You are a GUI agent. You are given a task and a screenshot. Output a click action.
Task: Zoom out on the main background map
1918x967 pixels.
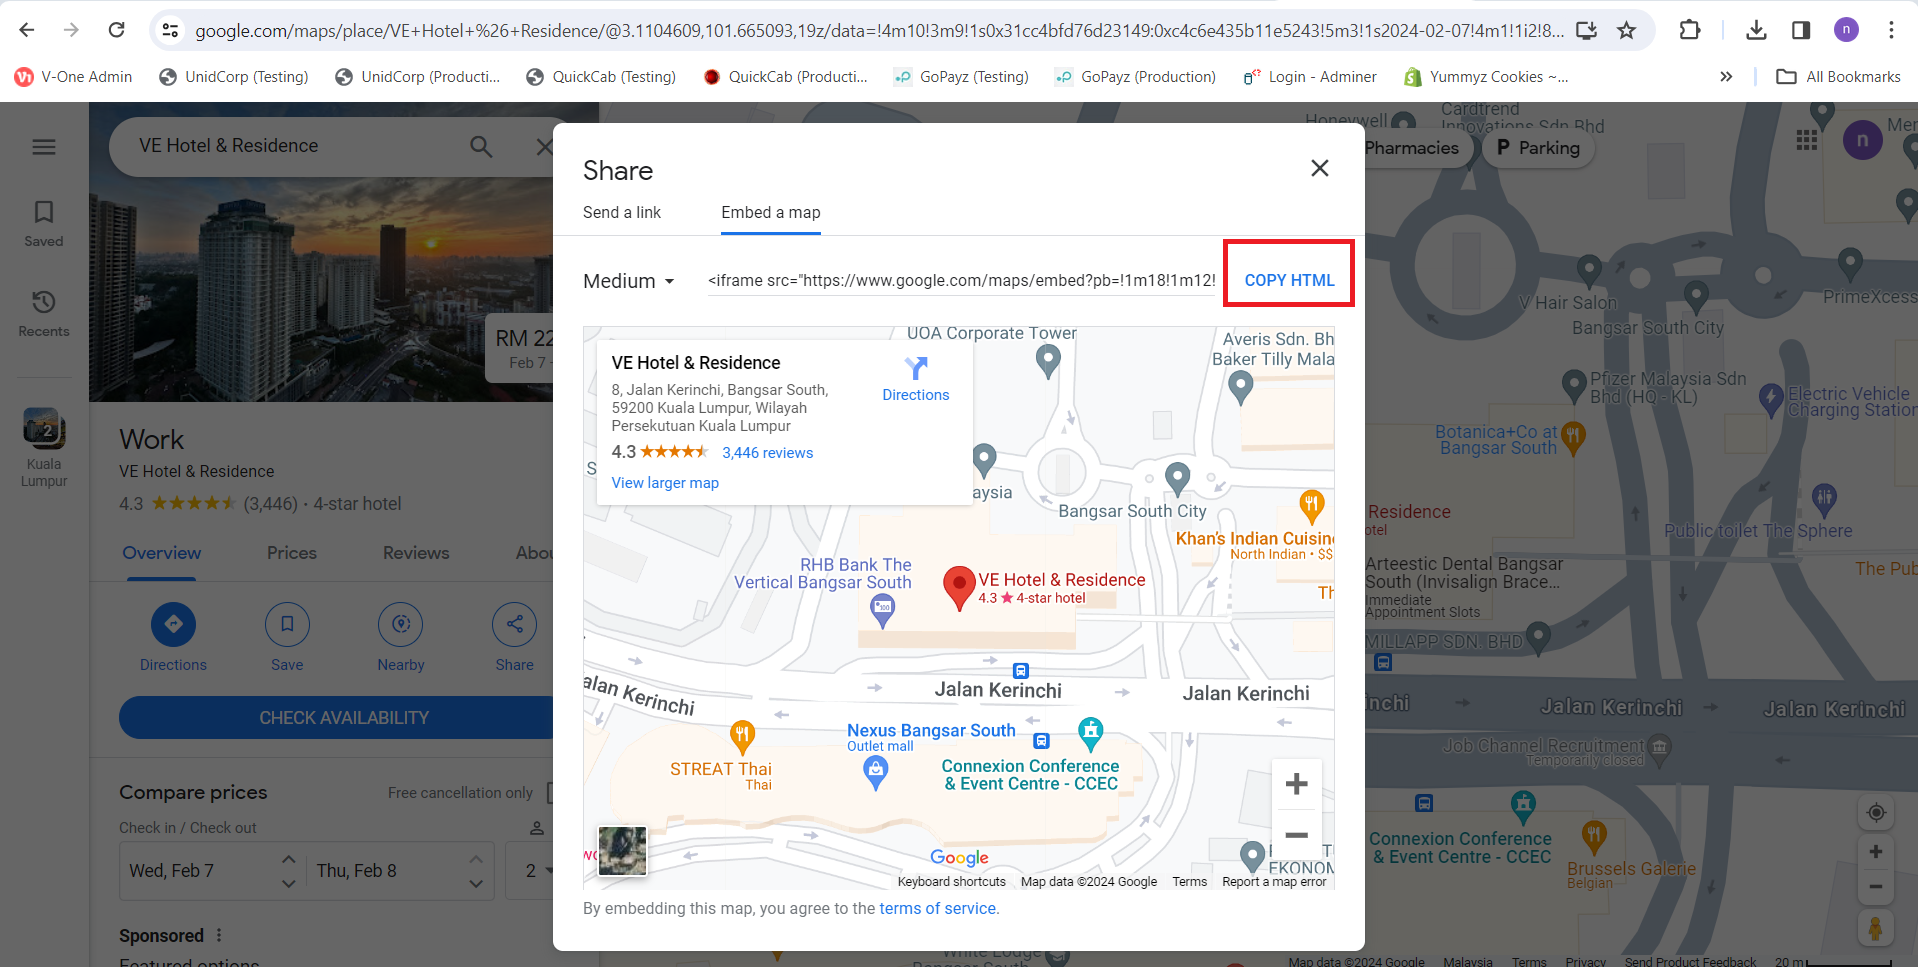click(1876, 886)
